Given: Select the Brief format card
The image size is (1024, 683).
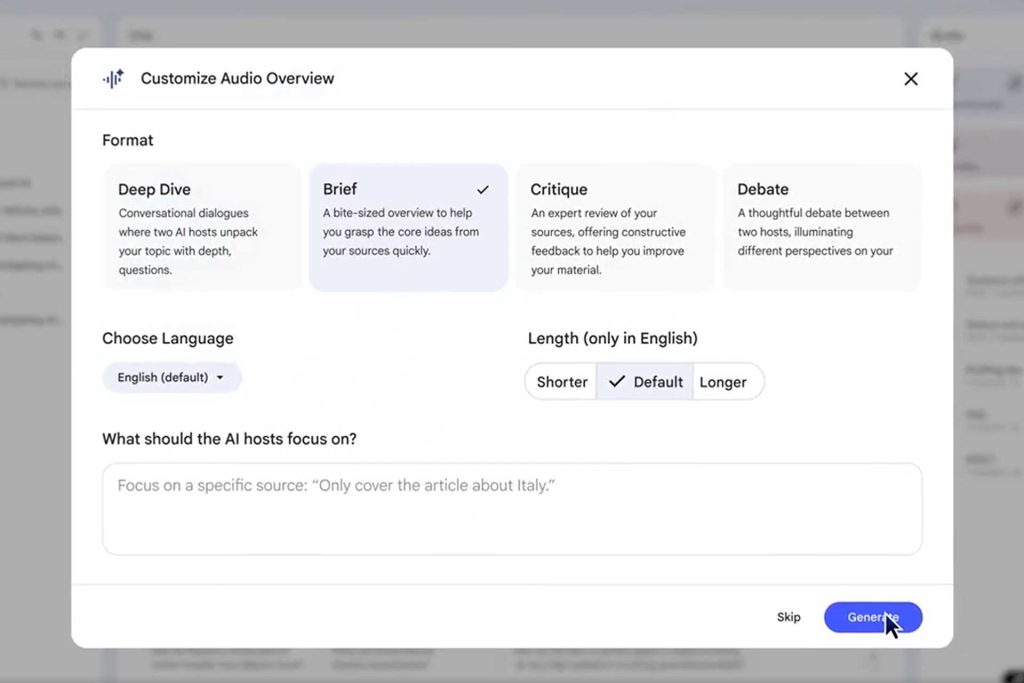Looking at the screenshot, I should [409, 228].
